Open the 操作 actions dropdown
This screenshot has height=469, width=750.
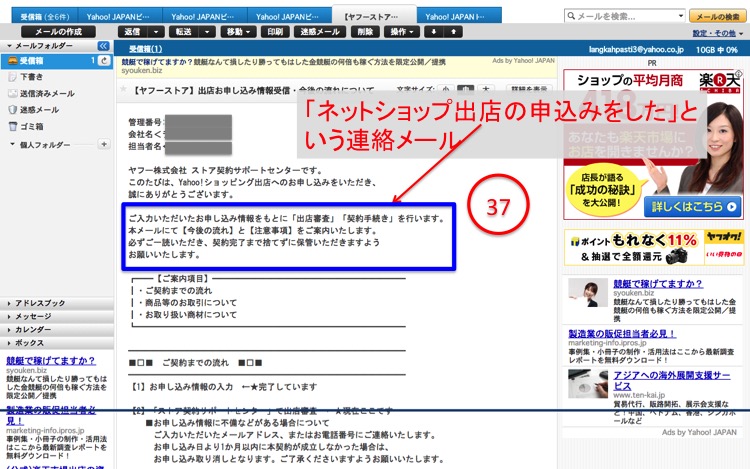tap(402, 32)
